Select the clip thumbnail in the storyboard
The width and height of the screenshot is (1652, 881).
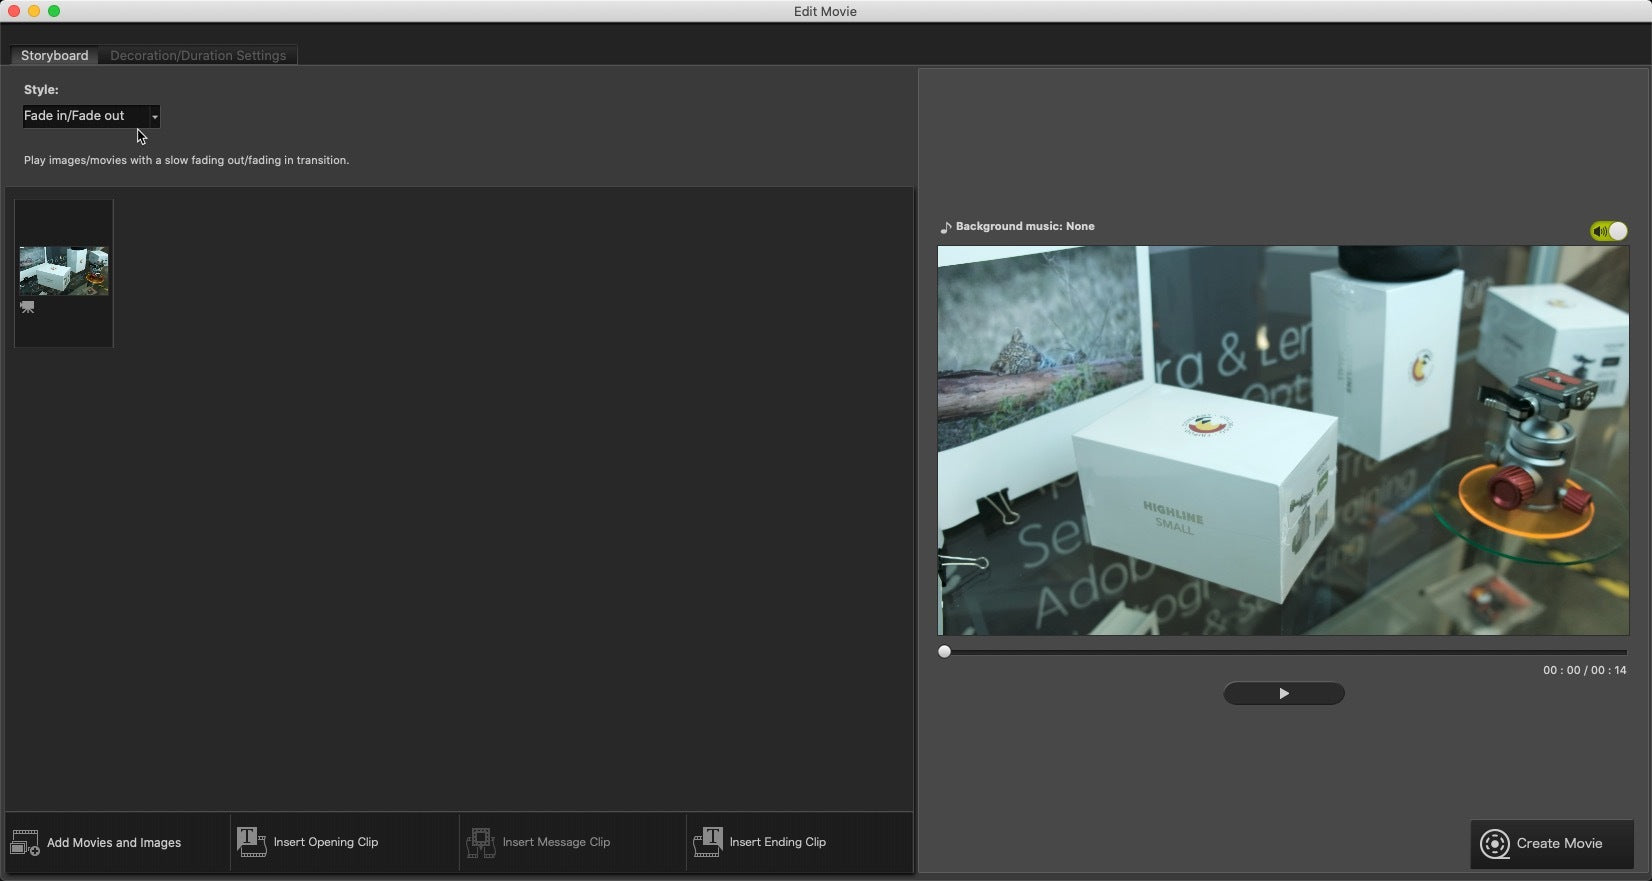[64, 271]
